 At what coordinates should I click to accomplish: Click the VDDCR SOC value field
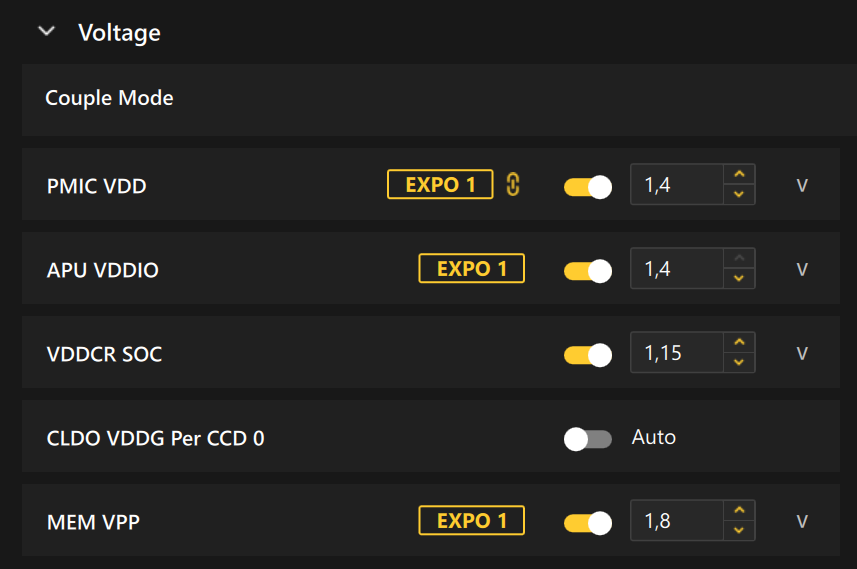point(676,353)
